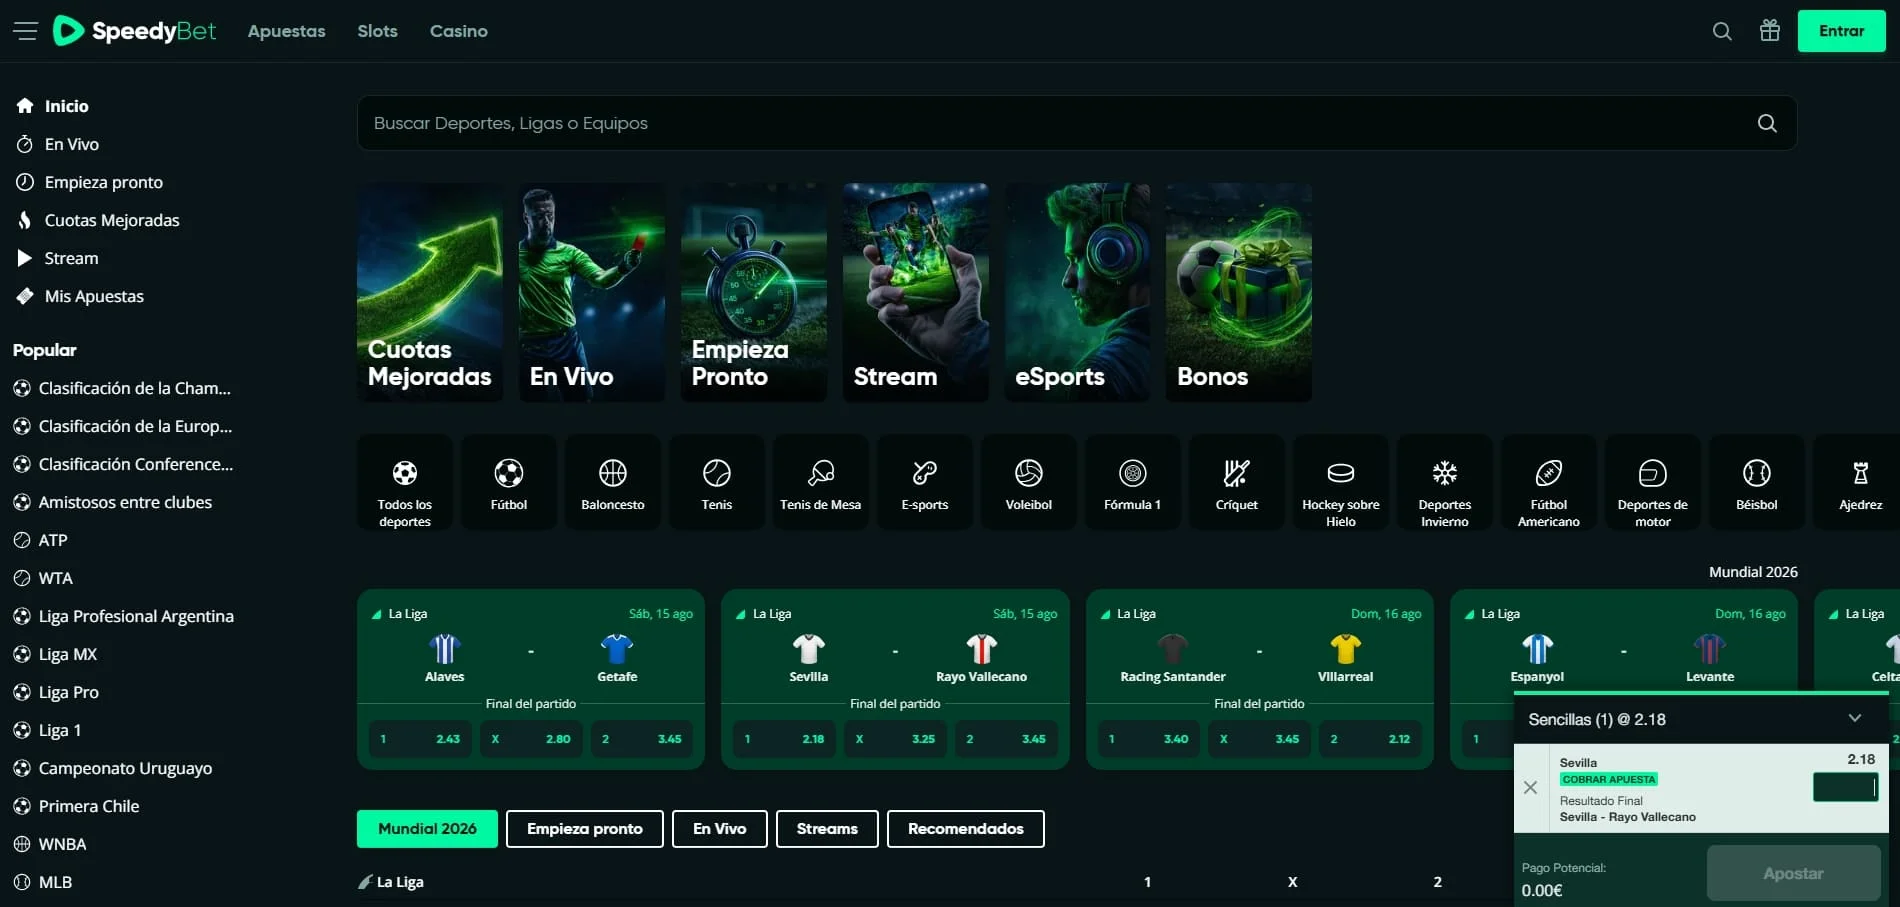Open Liga MX in Popular list
1900x907 pixels.
pos(55,654)
